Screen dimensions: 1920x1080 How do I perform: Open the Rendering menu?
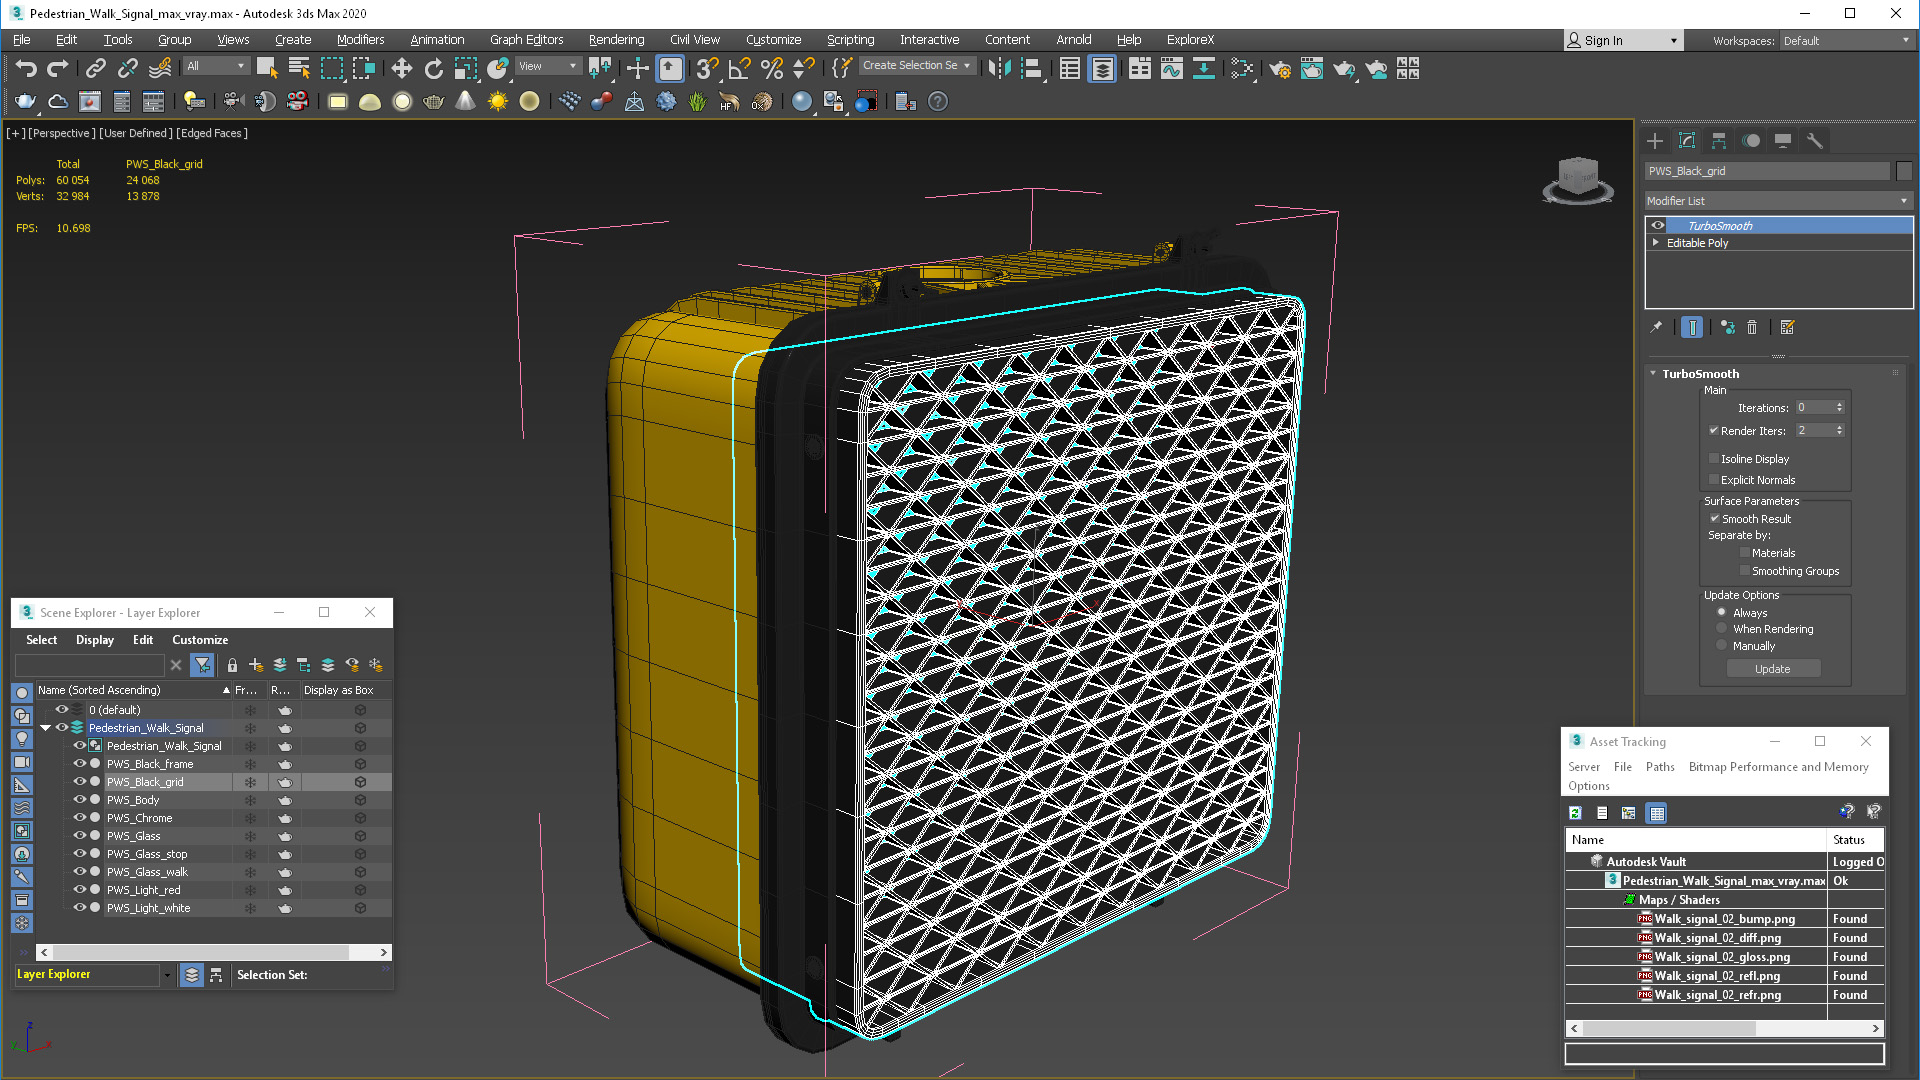[x=616, y=40]
